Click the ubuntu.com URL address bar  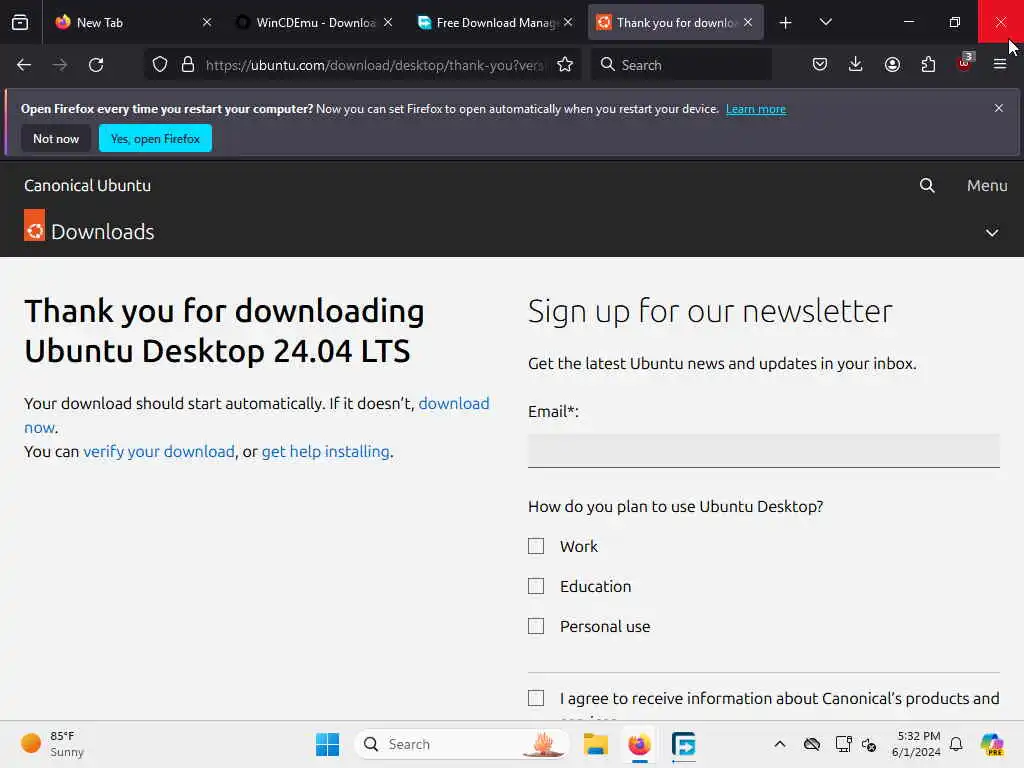[x=374, y=65]
